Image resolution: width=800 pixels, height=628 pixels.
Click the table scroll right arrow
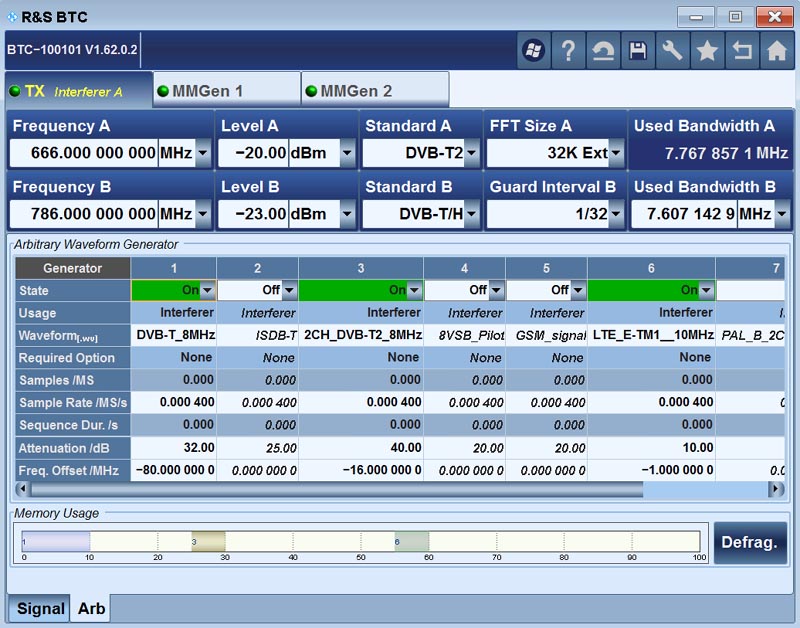[x=776, y=489]
